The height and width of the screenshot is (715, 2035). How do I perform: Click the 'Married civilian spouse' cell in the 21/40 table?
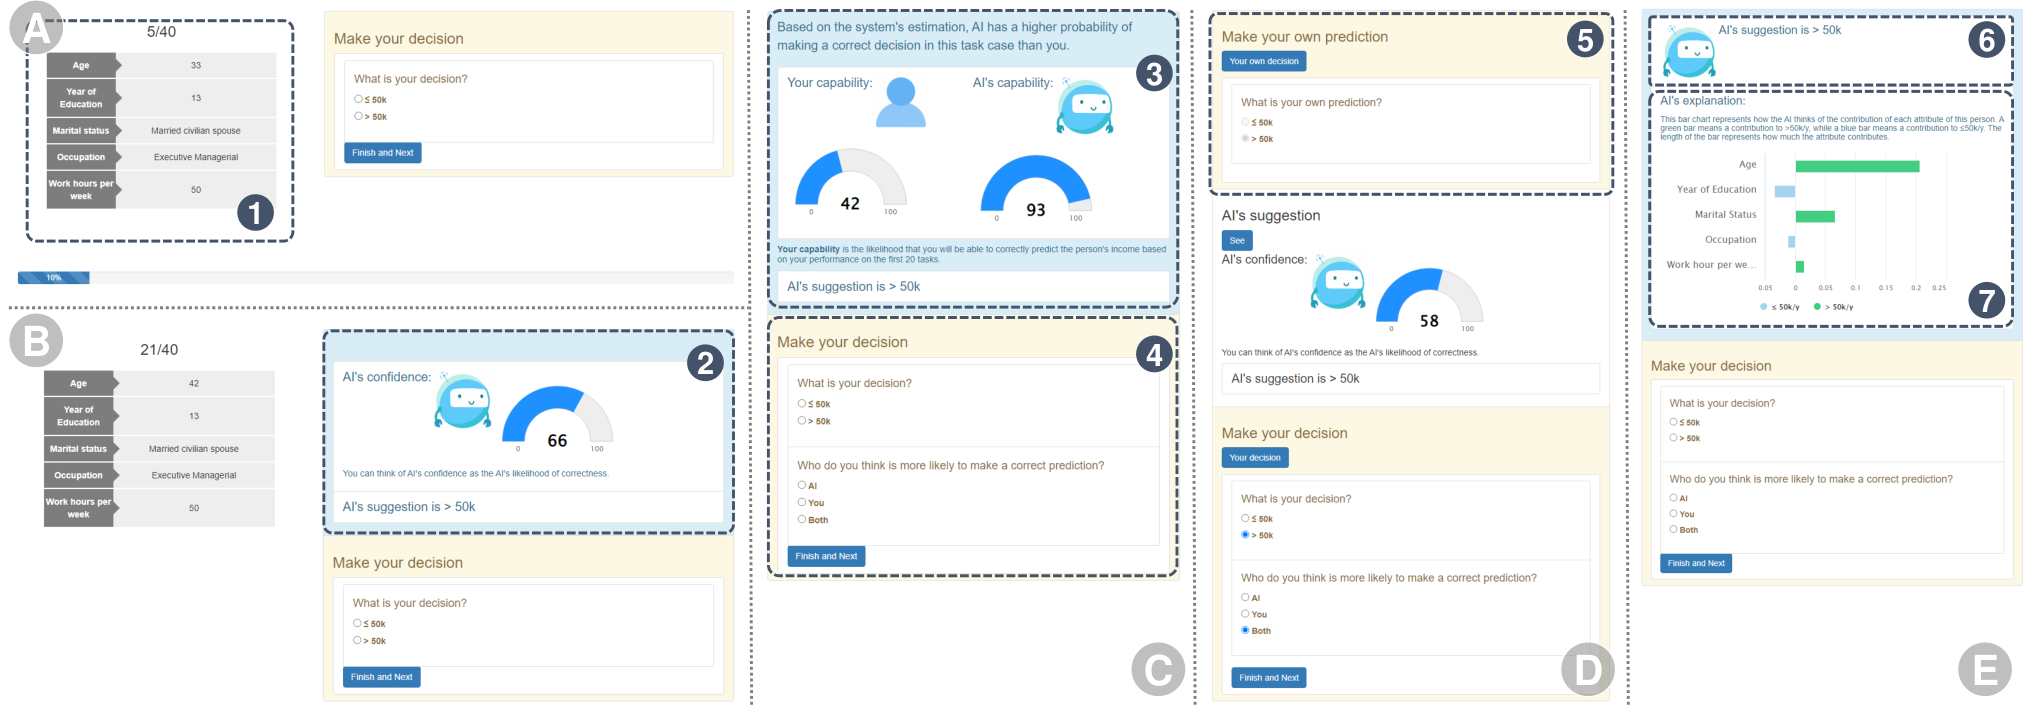pyautogui.click(x=194, y=449)
